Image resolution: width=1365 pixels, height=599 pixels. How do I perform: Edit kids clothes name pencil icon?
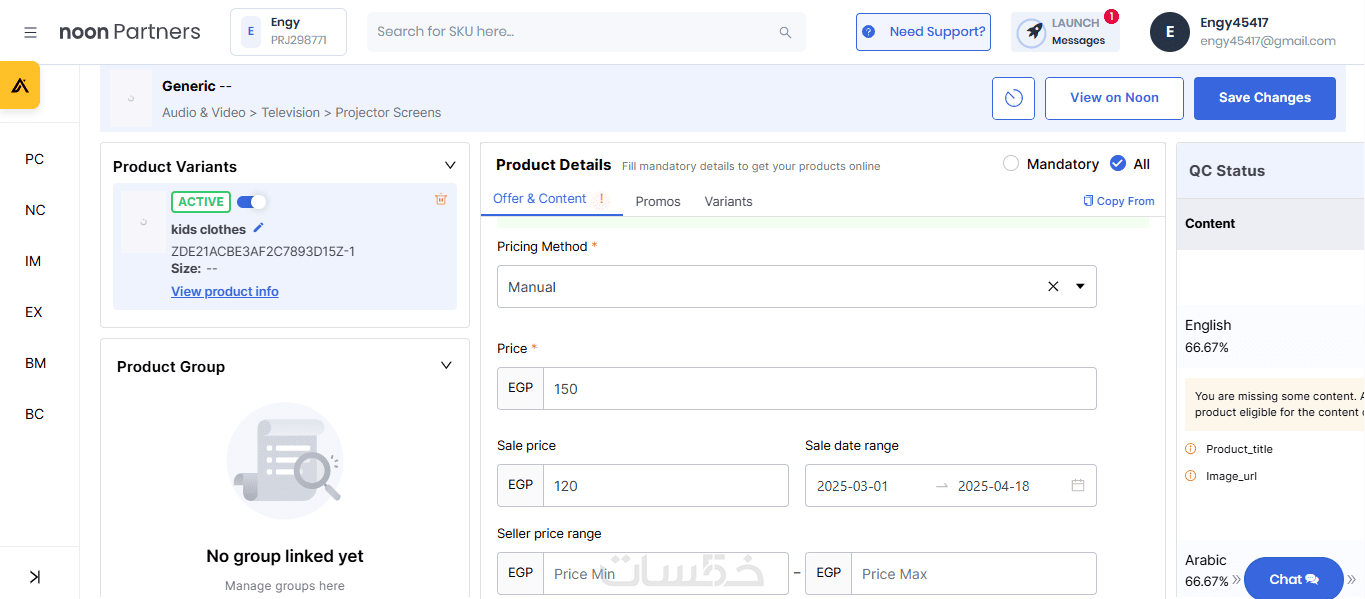tap(259, 228)
